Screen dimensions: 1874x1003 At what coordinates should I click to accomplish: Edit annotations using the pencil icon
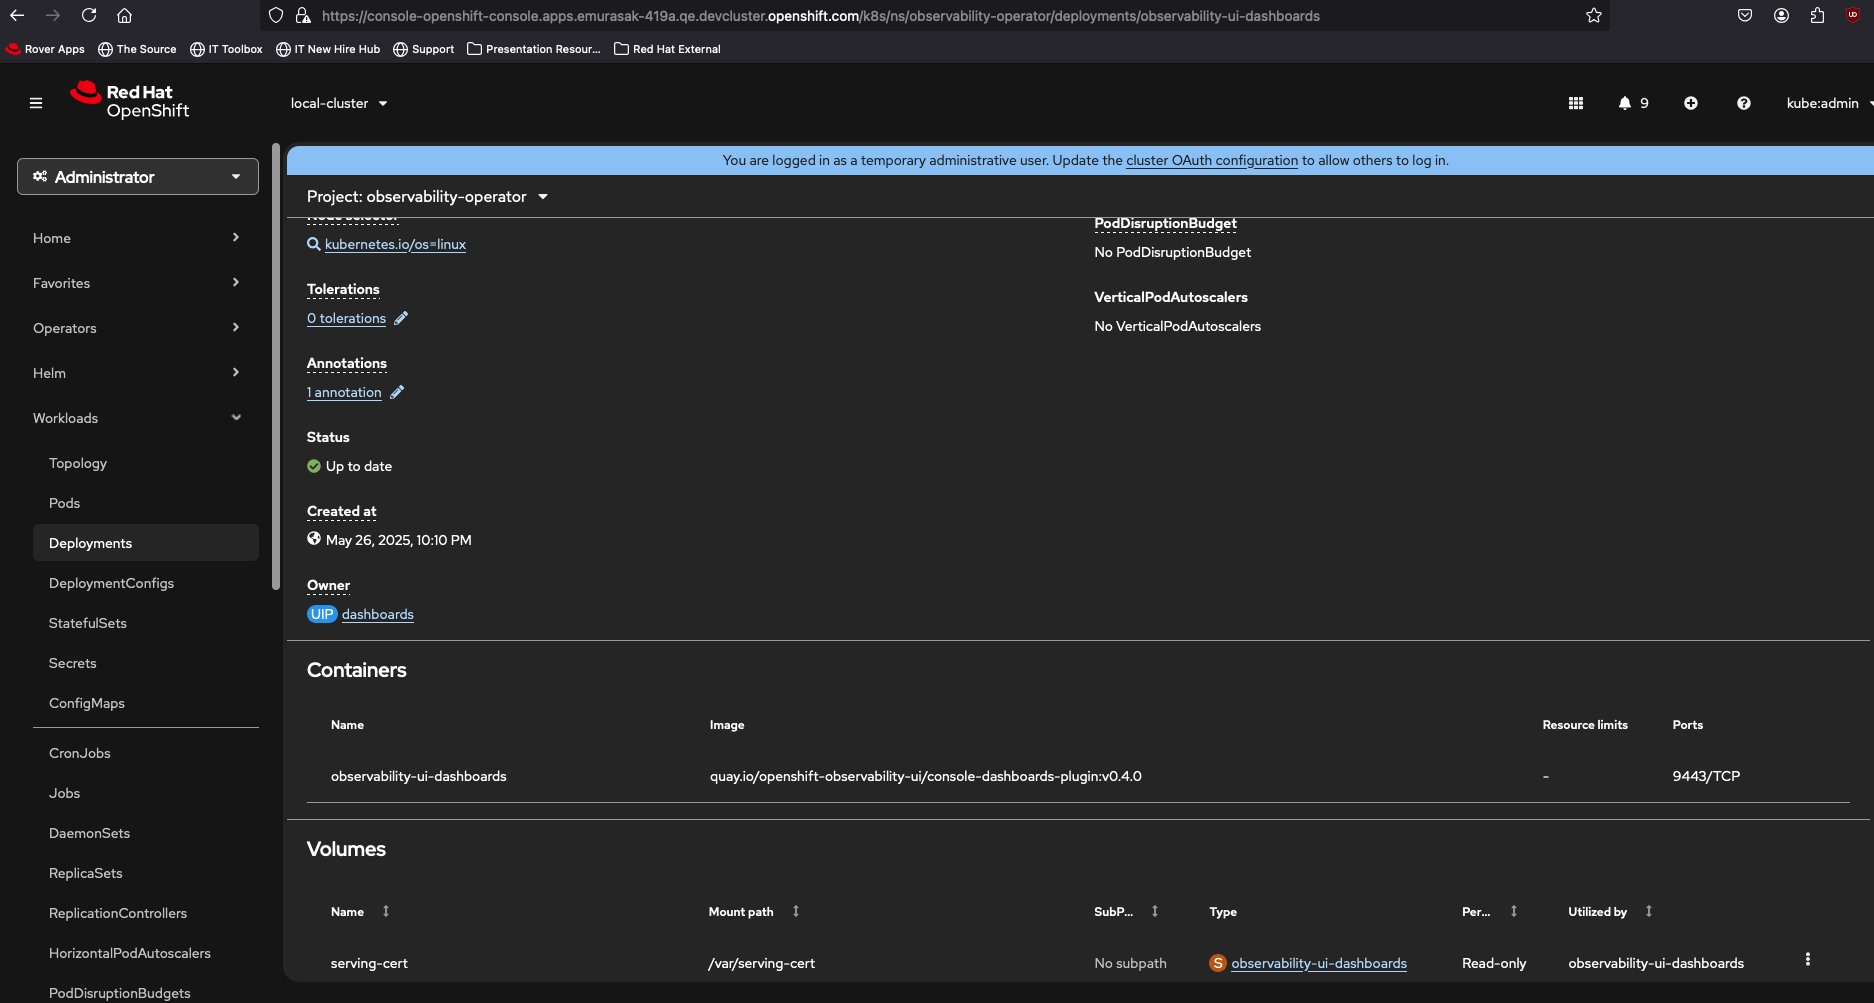(x=397, y=392)
